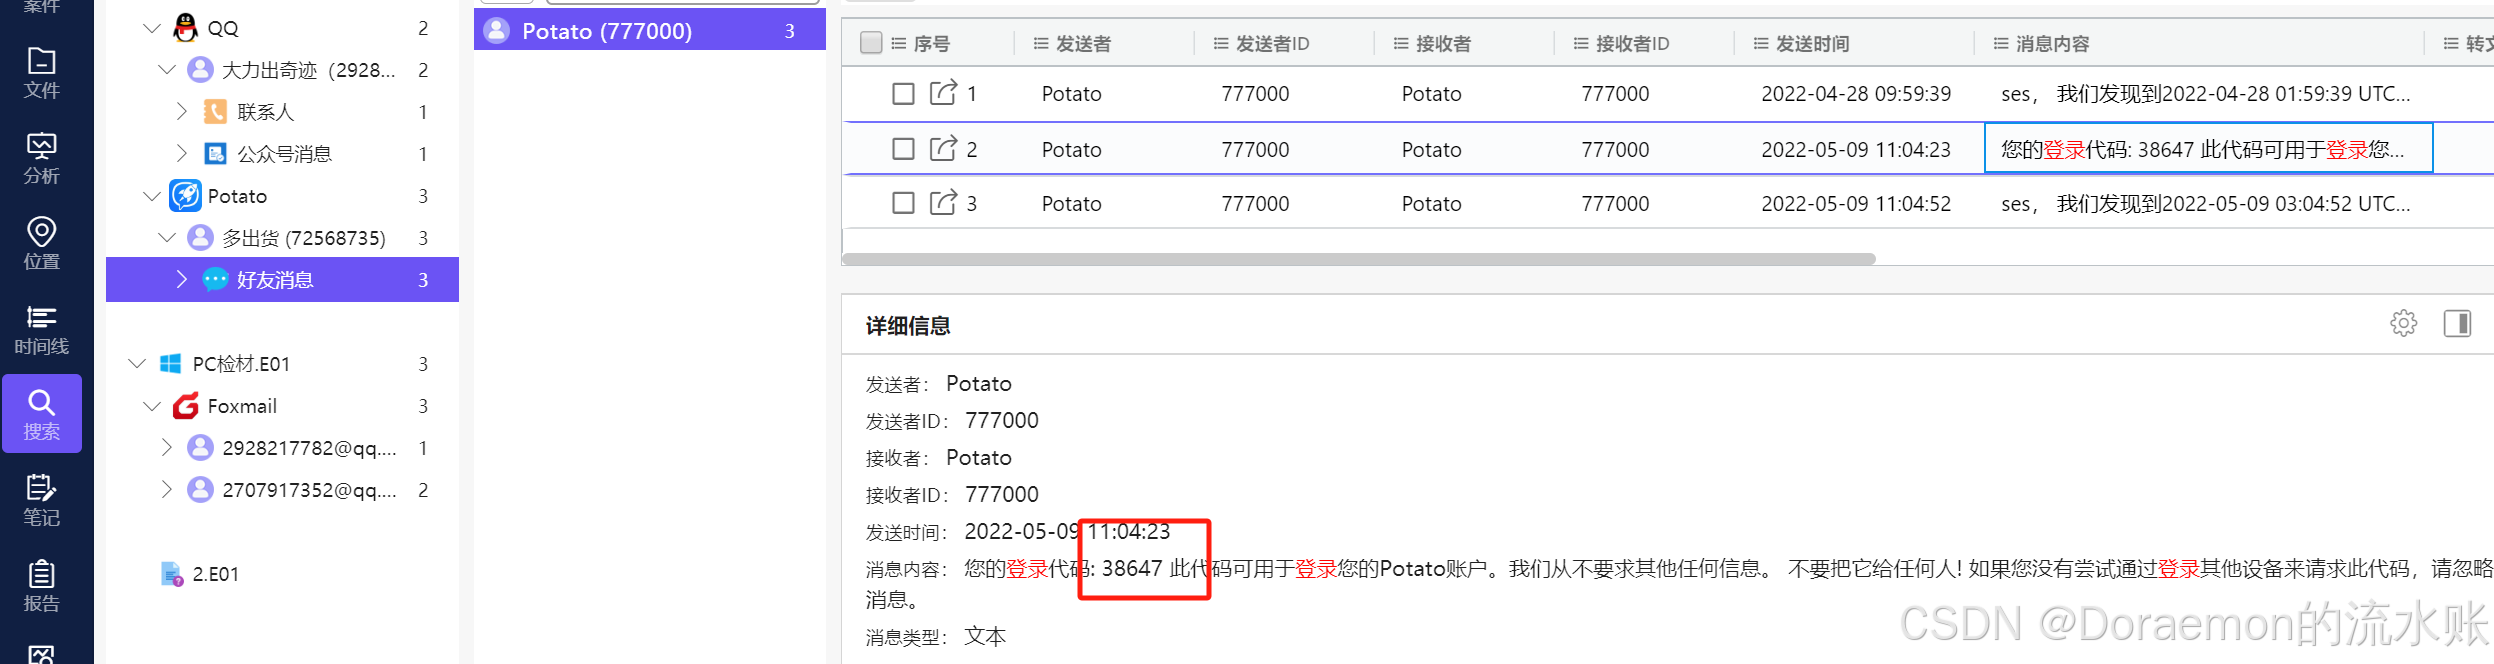Click the avatar in Potato (777000) conversation
Image resolution: width=2494 pixels, height=664 pixels.
click(x=496, y=31)
